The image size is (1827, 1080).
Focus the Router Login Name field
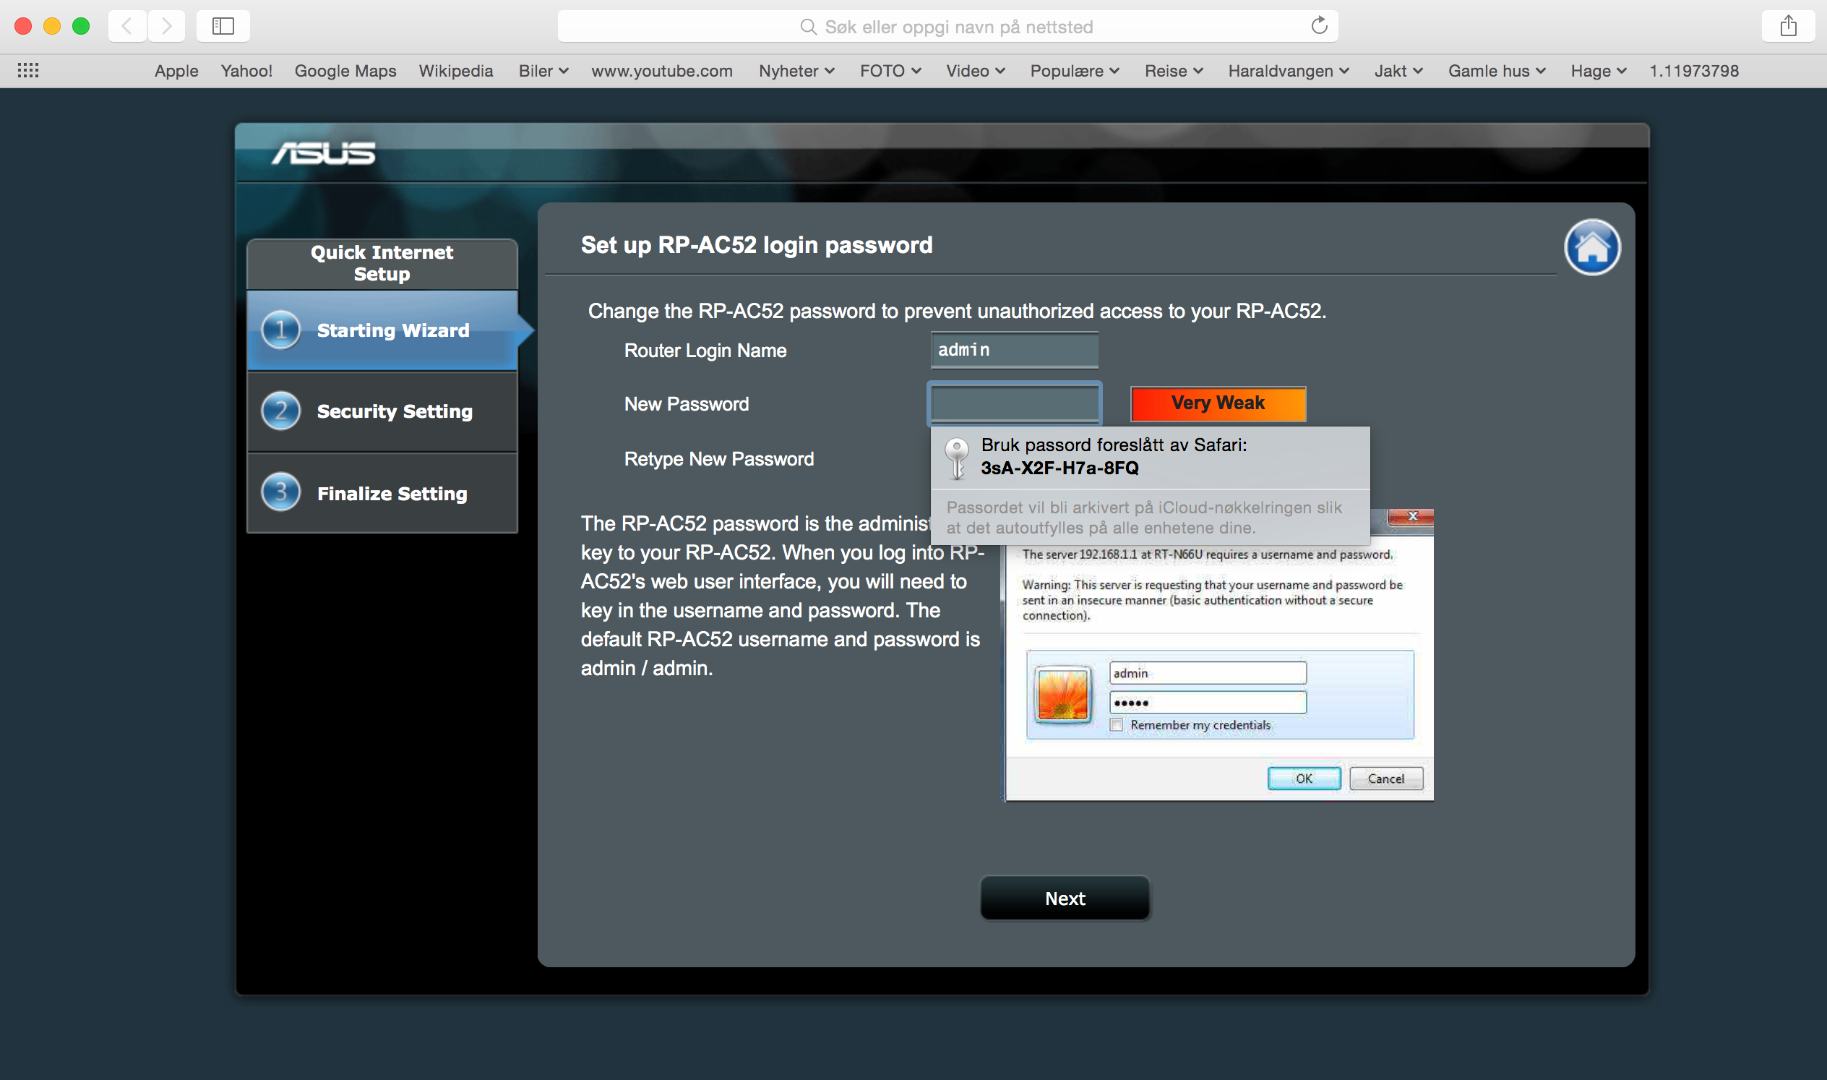point(1015,350)
